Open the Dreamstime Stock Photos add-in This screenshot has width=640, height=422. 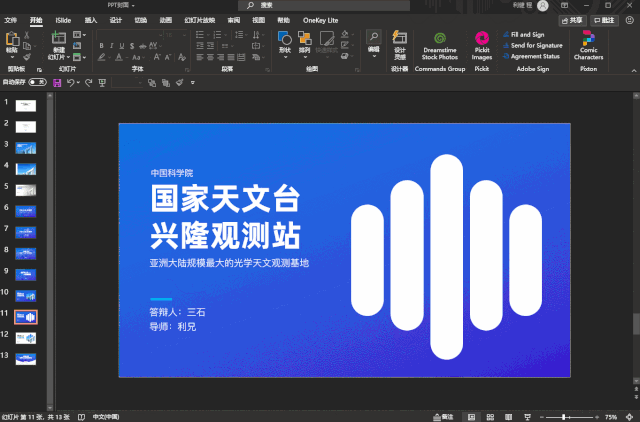coord(440,46)
